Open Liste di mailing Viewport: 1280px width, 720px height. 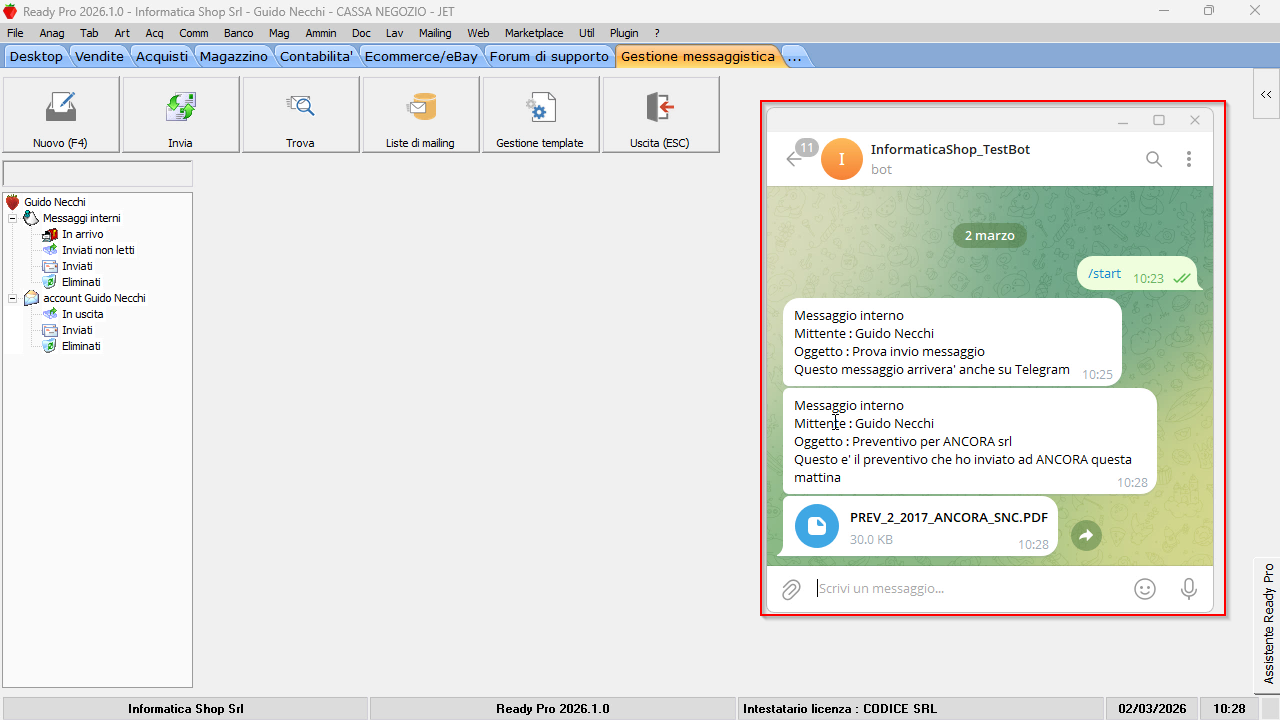click(420, 107)
